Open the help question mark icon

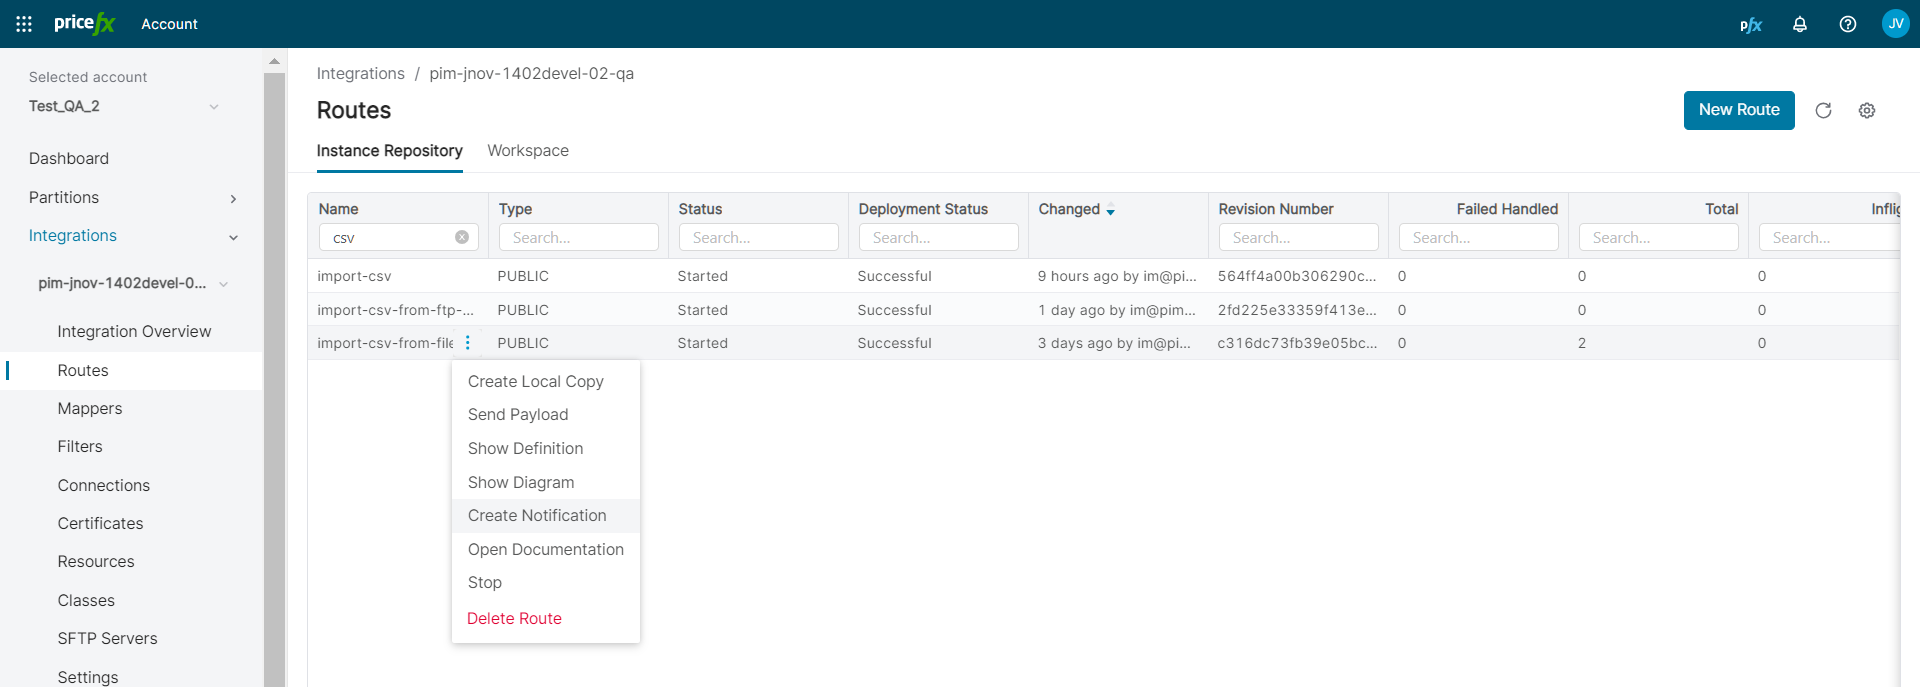[1847, 24]
